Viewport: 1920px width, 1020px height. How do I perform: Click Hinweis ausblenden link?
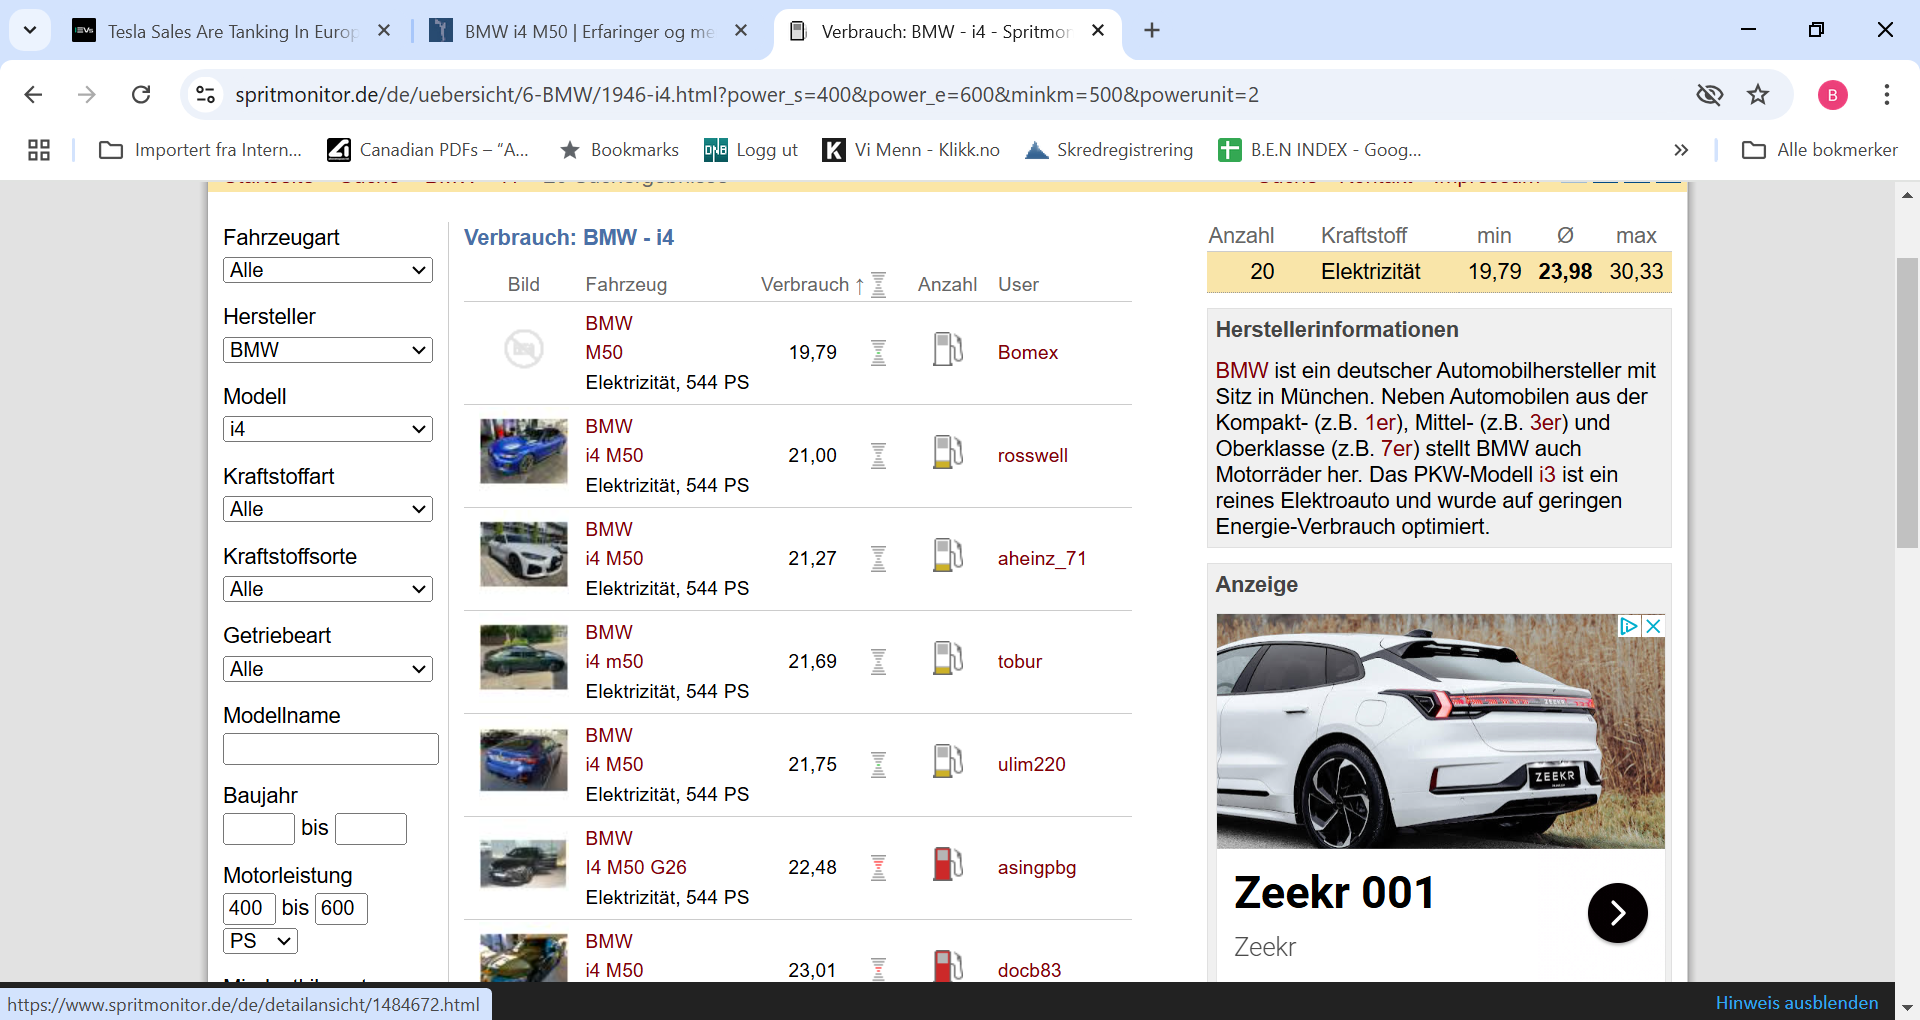(1797, 1003)
